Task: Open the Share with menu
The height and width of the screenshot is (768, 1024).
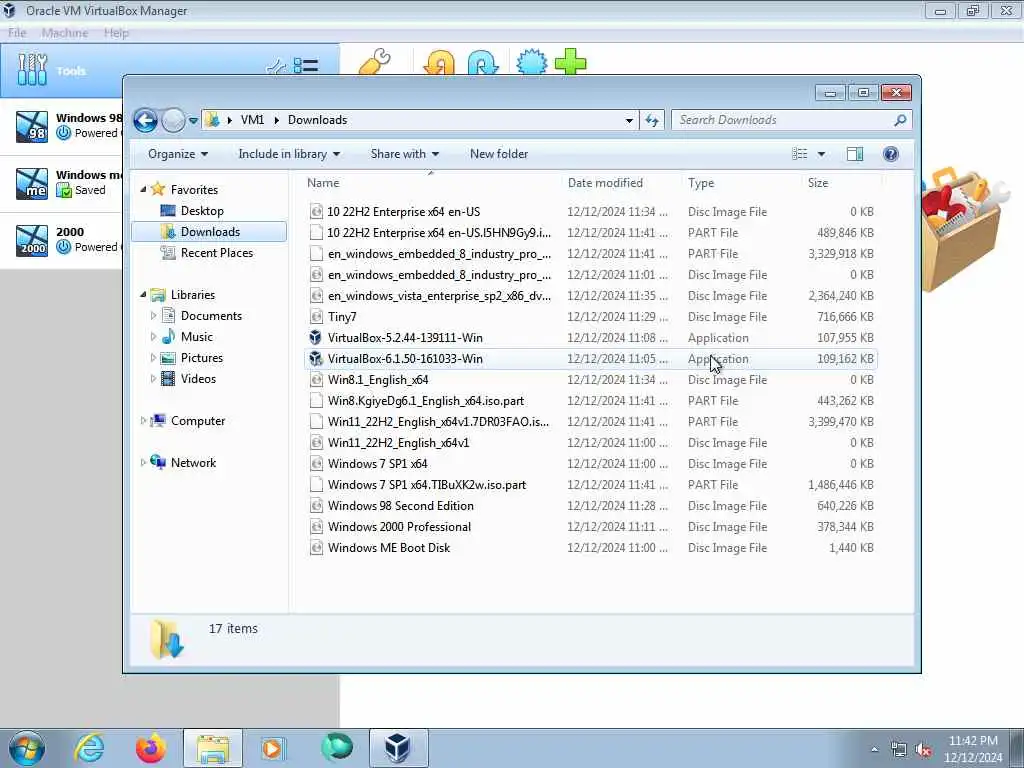Action: coord(404,154)
